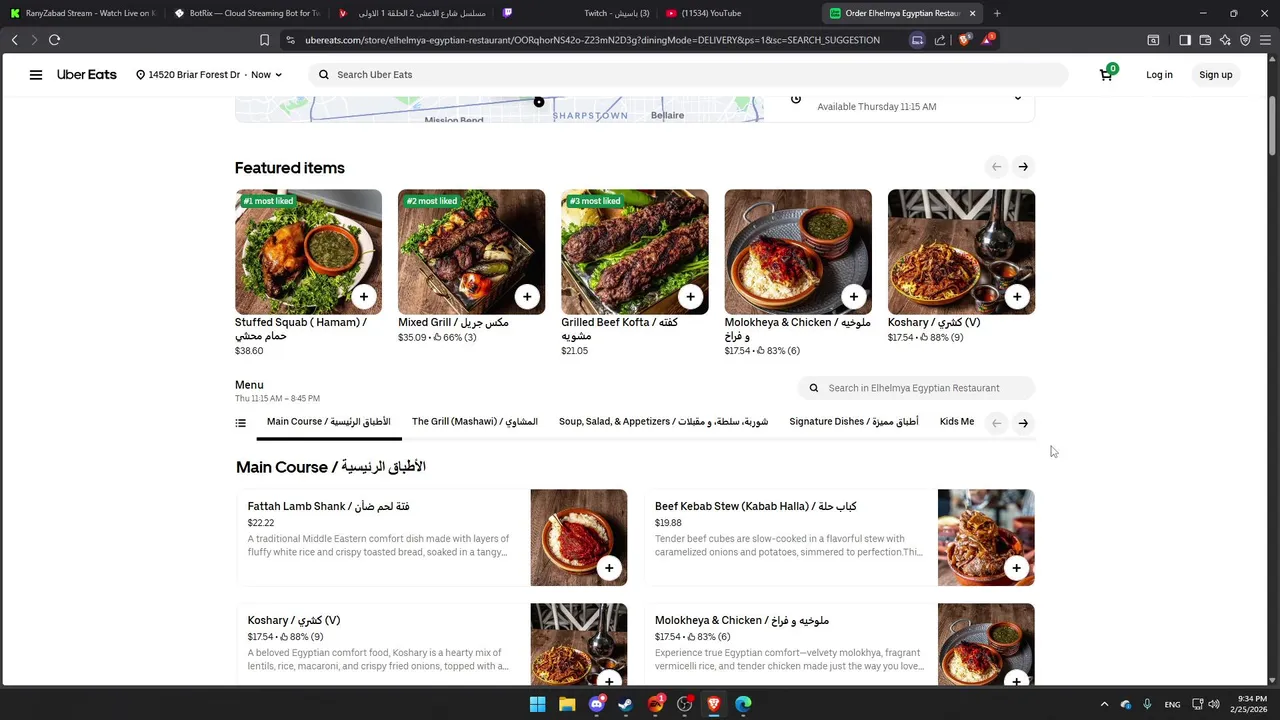Reload the page in browser
This screenshot has width=1280, height=720.
(x=54, y=40)
